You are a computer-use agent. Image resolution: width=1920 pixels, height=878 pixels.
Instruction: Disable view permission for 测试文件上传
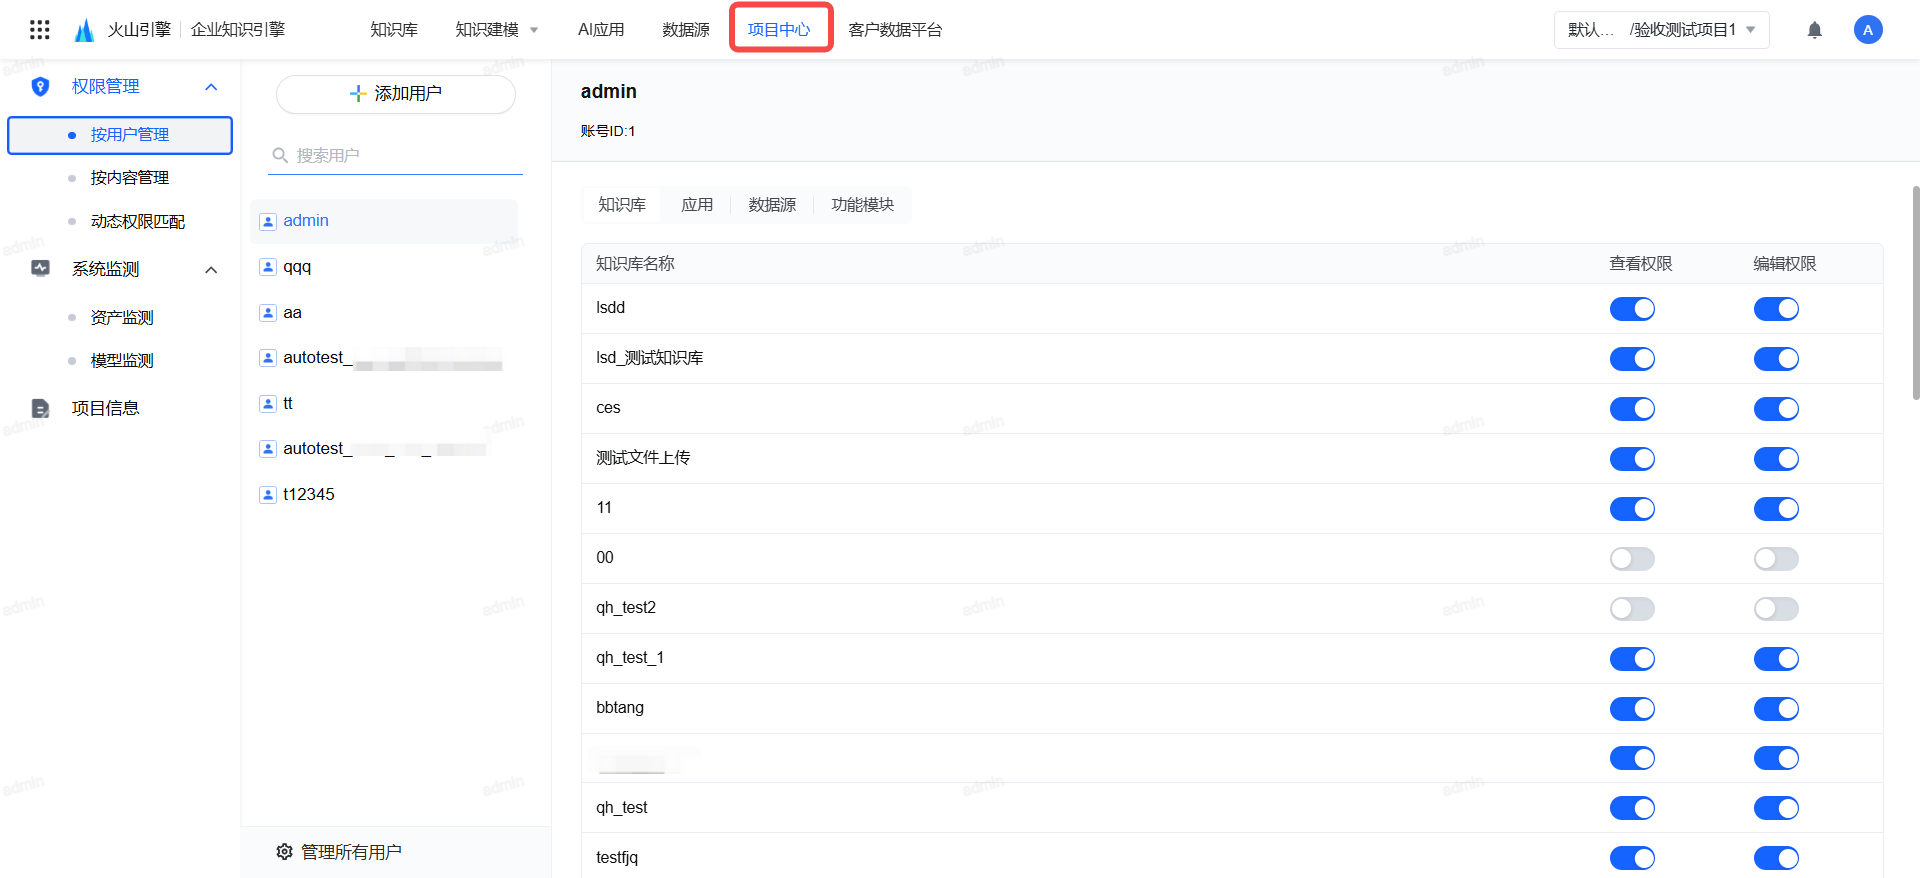coord(1632,459)
